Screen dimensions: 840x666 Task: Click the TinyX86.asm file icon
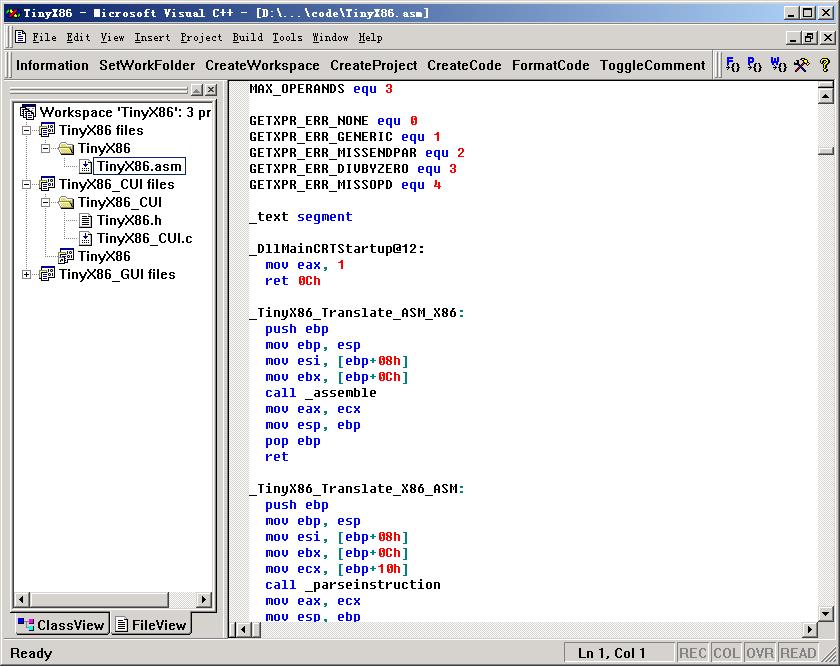[85, 167]
